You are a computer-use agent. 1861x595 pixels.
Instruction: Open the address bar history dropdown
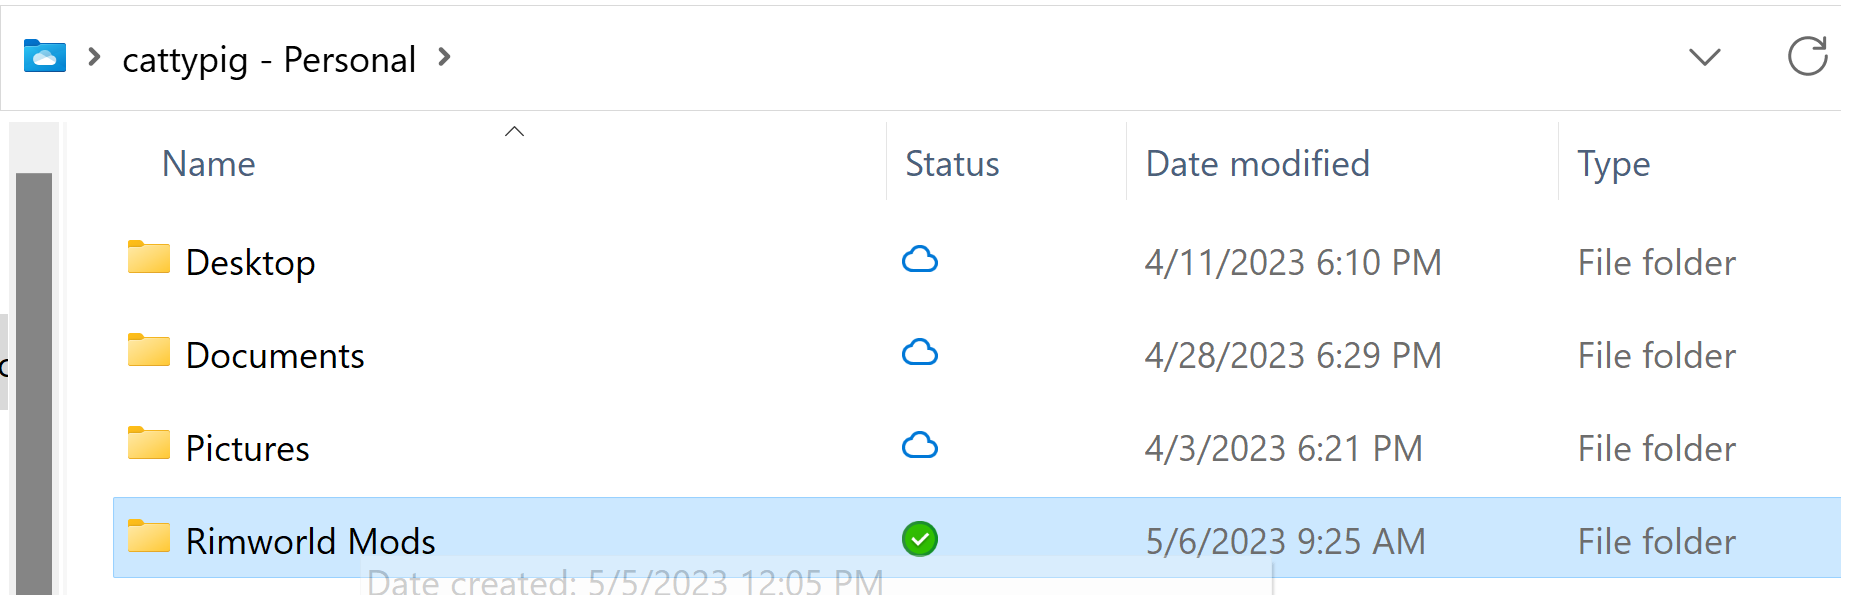click(1704, 57)
